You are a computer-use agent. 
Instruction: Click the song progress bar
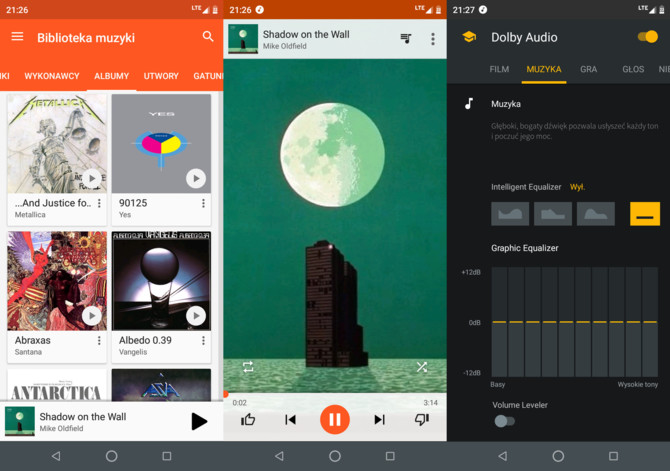tap(335, 394)
